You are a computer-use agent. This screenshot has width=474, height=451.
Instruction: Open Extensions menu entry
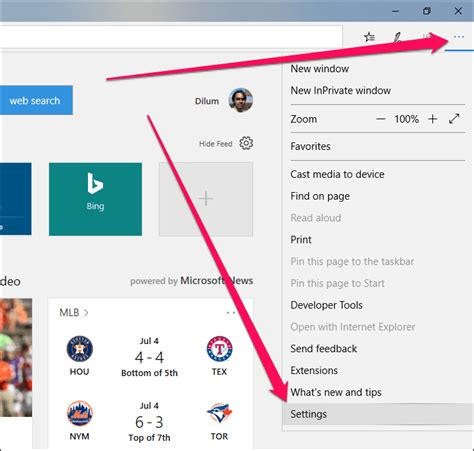pyautogui.click(x=314, y=370)
